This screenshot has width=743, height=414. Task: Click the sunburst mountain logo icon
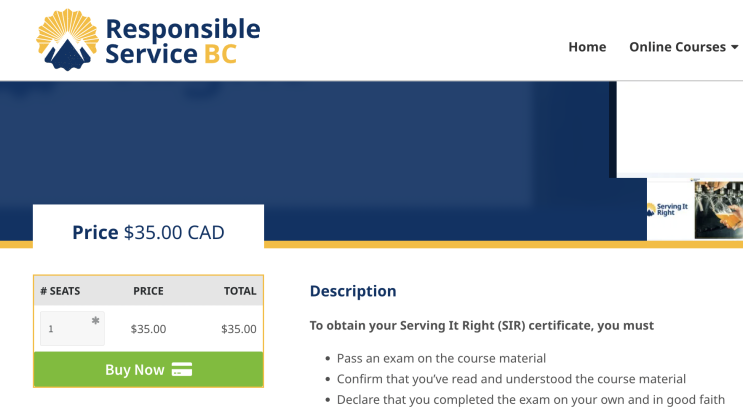tap(67, 40)
